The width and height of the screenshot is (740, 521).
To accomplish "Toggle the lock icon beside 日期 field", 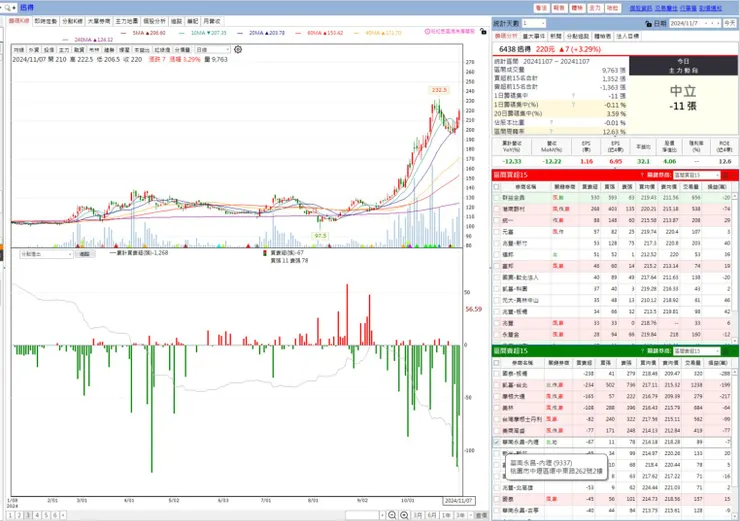I will pyautogui.click(x=648, y=24).
